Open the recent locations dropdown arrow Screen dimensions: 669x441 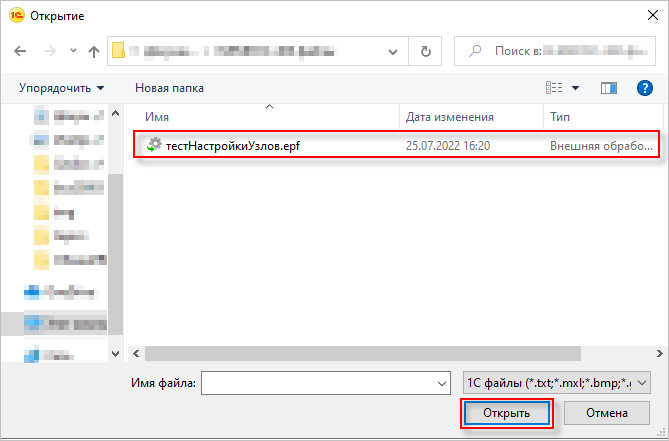coord(72,51)
